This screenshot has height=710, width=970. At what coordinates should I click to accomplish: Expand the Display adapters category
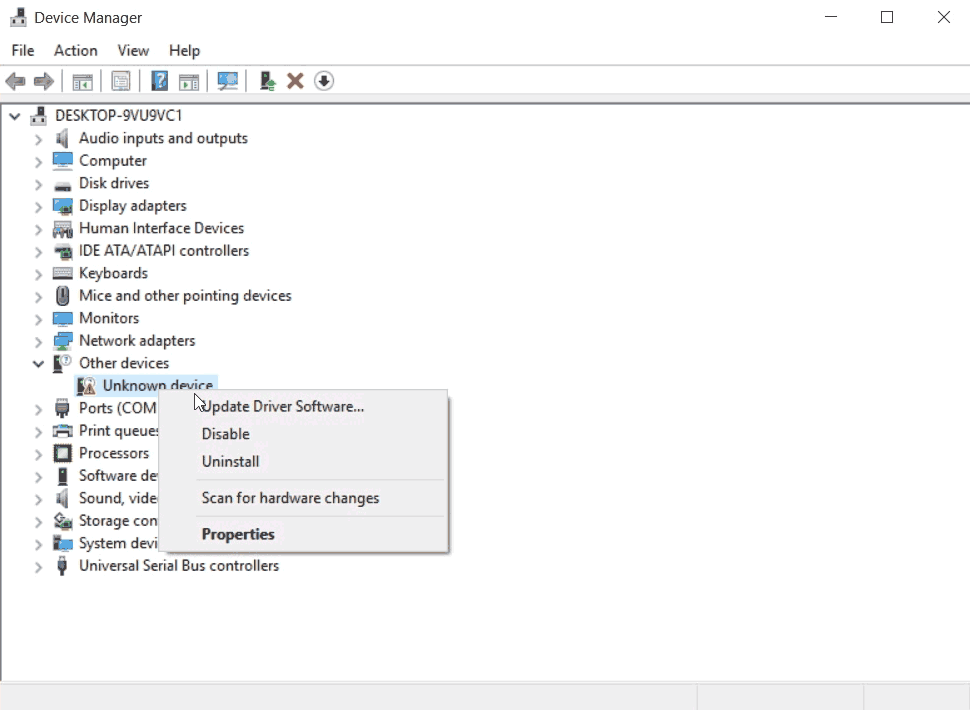tap(38, 207)
